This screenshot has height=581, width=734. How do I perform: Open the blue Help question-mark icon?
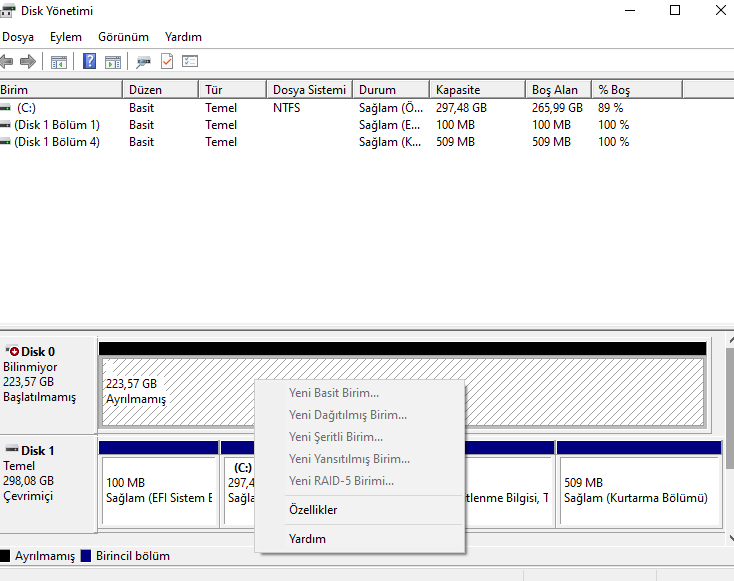89,61
